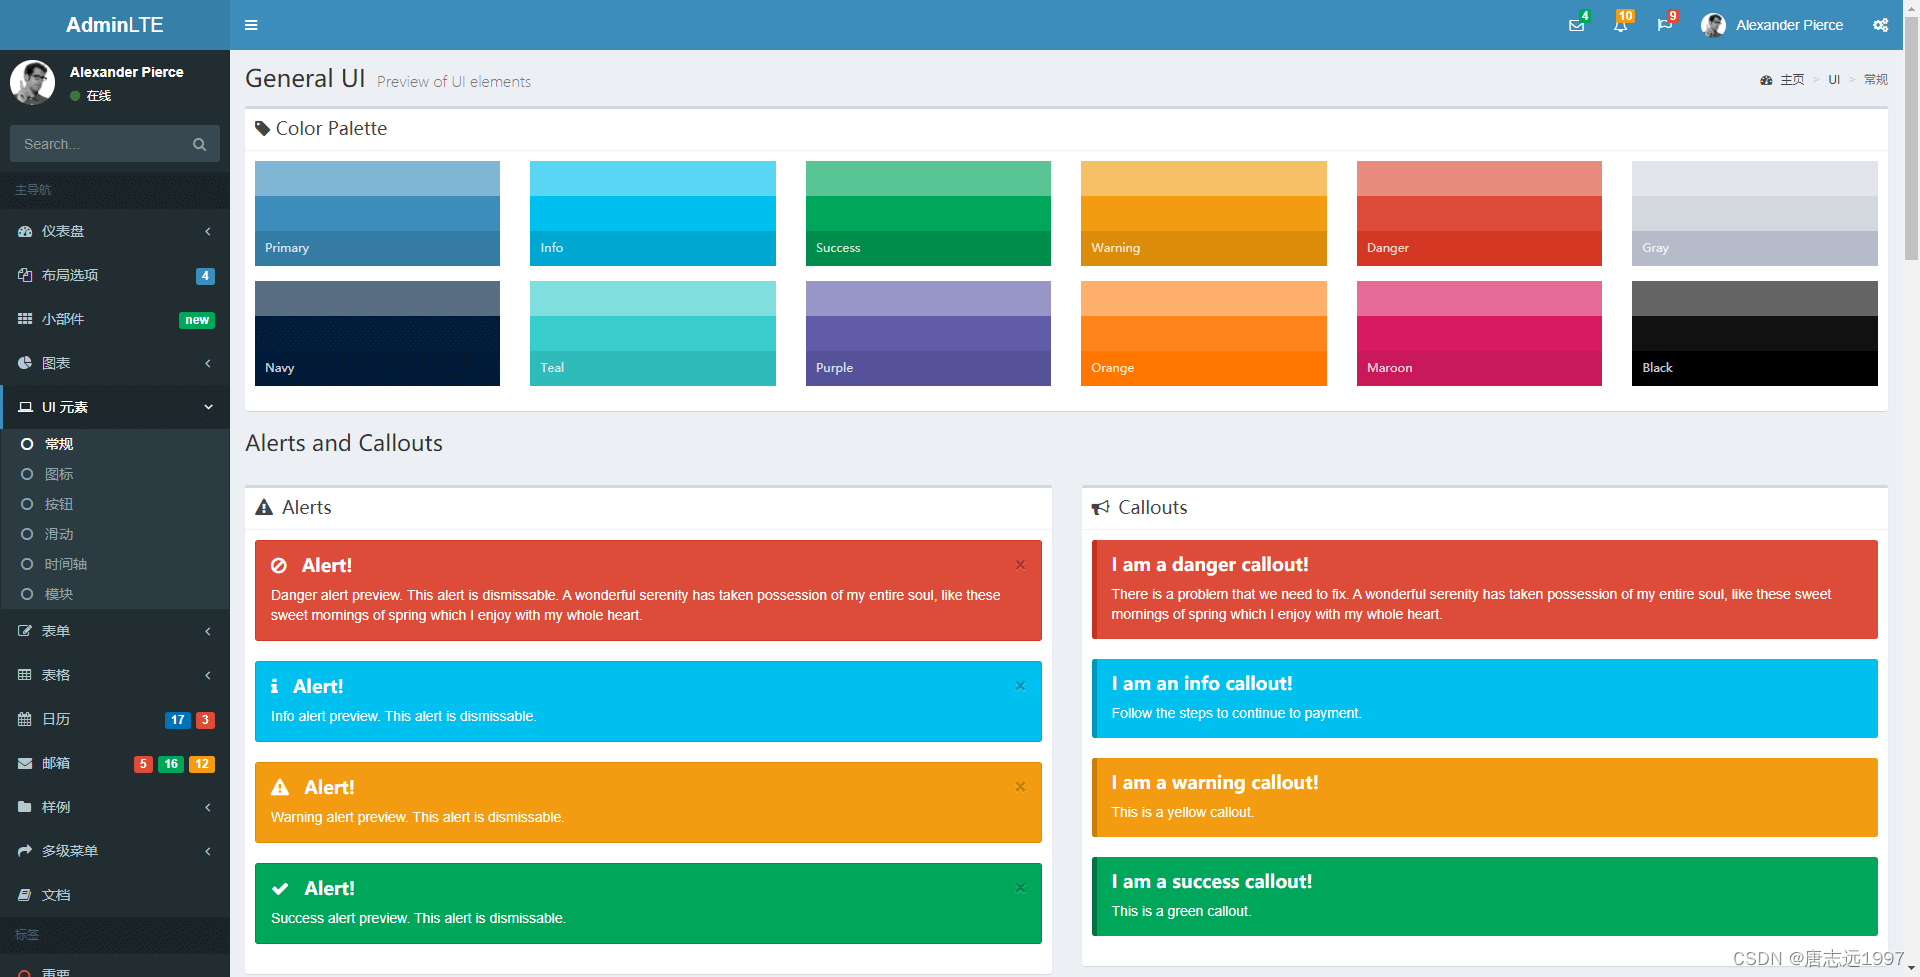Screen dimensions: 1920x977
Task: Expand the 表格 menu chevron
Action: [208, 675]
